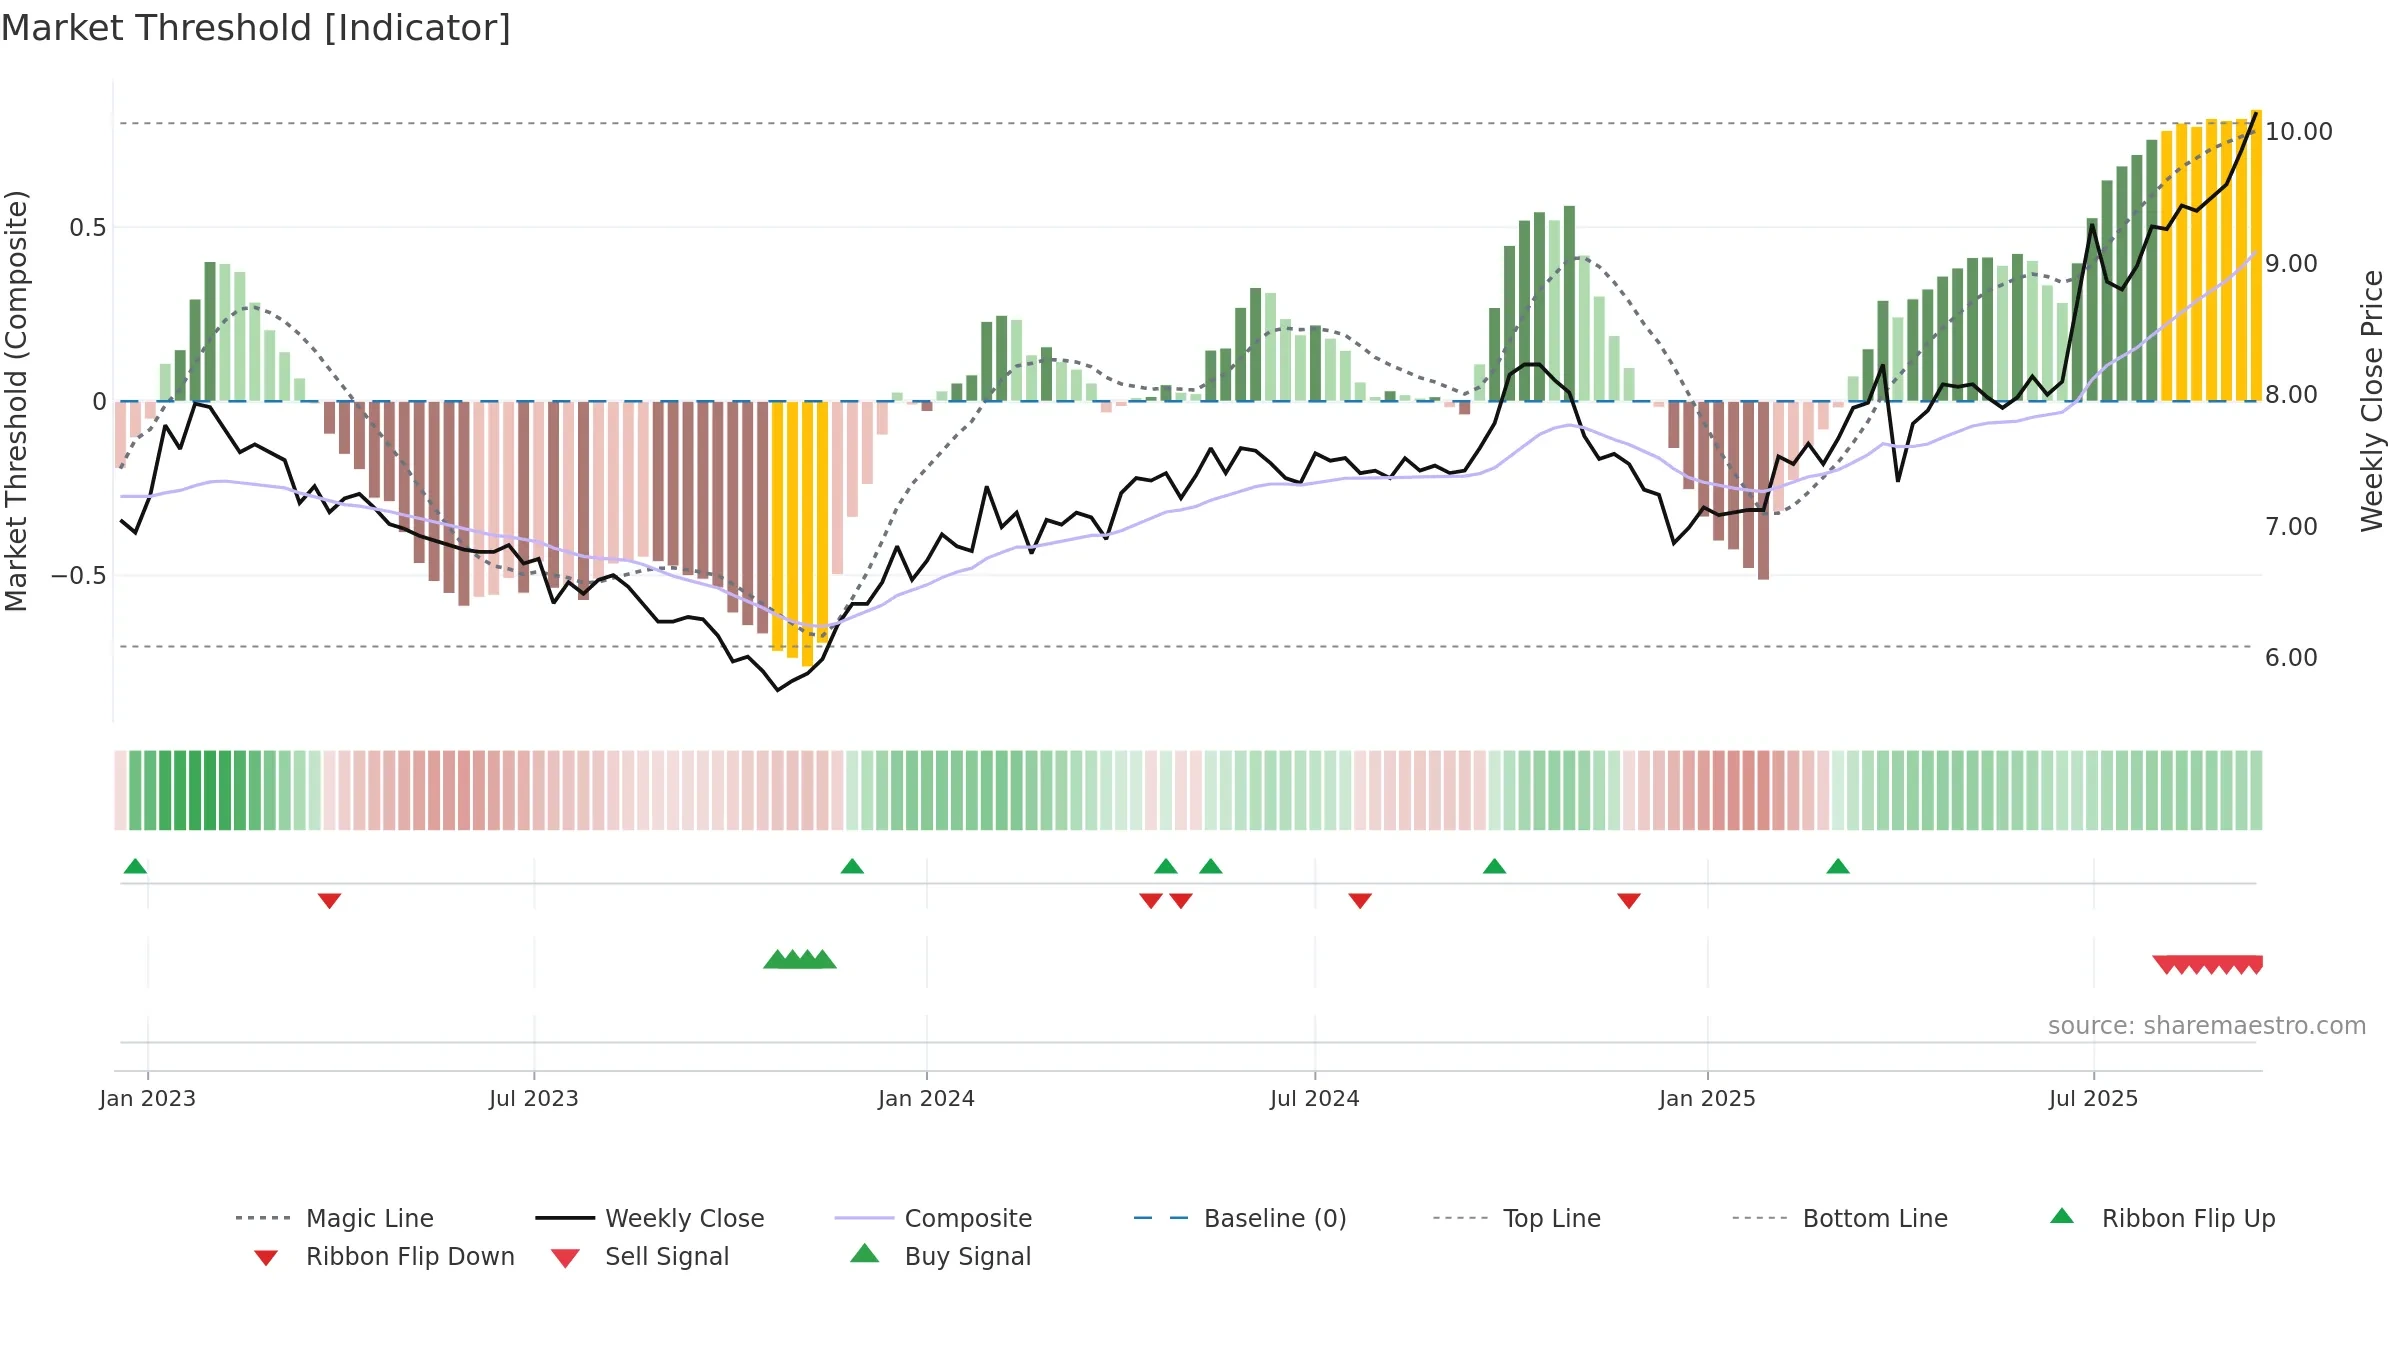Toggle the Ribbon Flip Up legend entry

coord(2162,1218)
